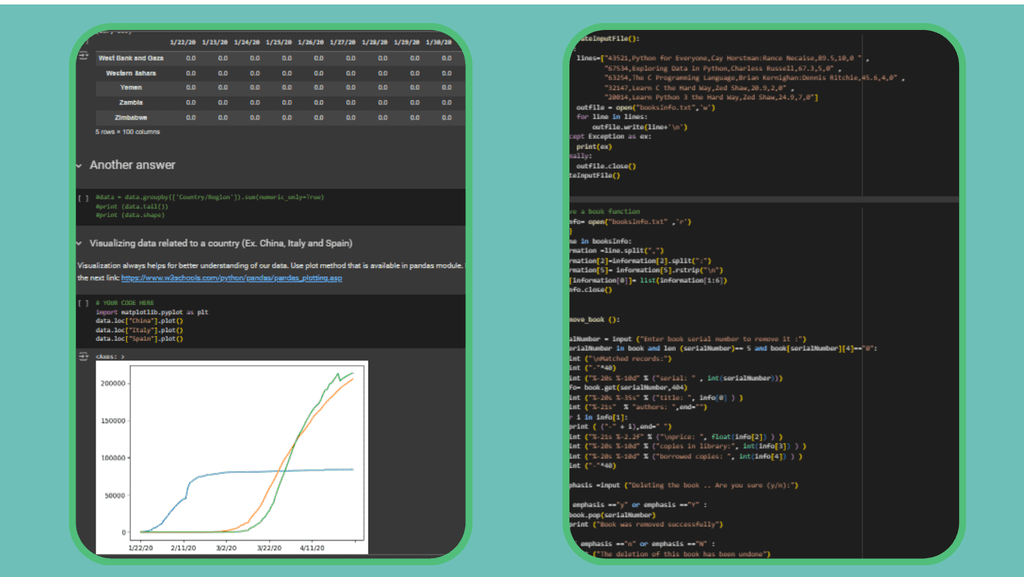Screen dimensions: 1024x577
Task: Click Yemen's 0.0 value under 1/24/20
Action: (255, 87)
